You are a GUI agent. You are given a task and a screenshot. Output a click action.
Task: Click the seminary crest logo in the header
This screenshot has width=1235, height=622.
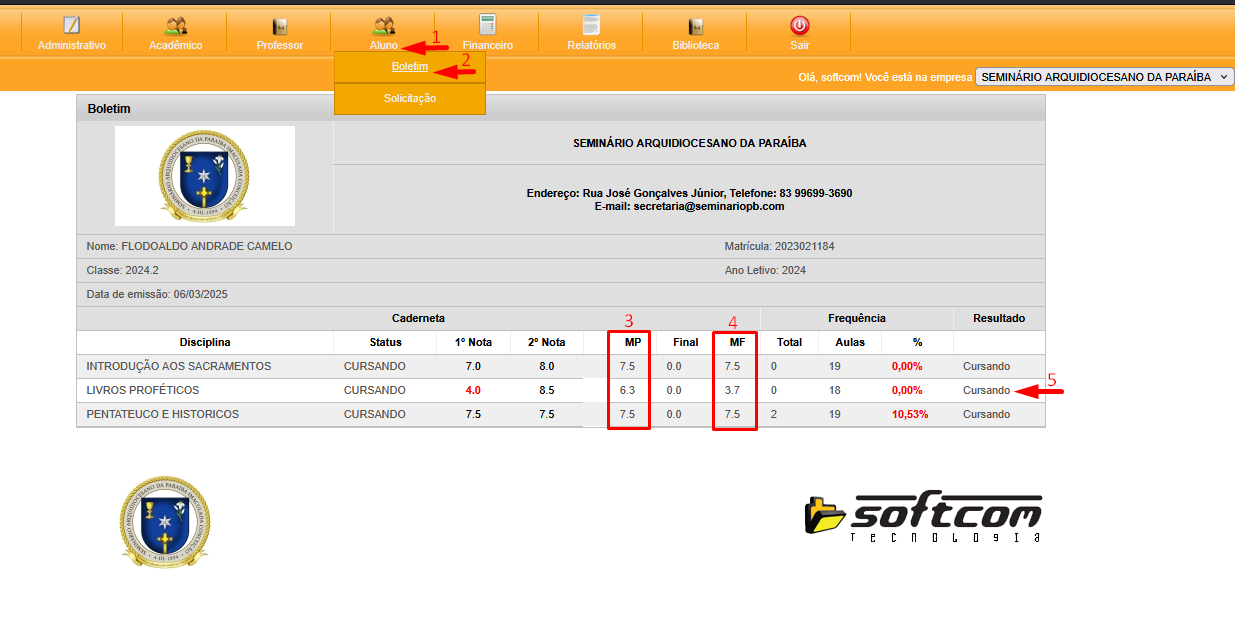point(205,176)
